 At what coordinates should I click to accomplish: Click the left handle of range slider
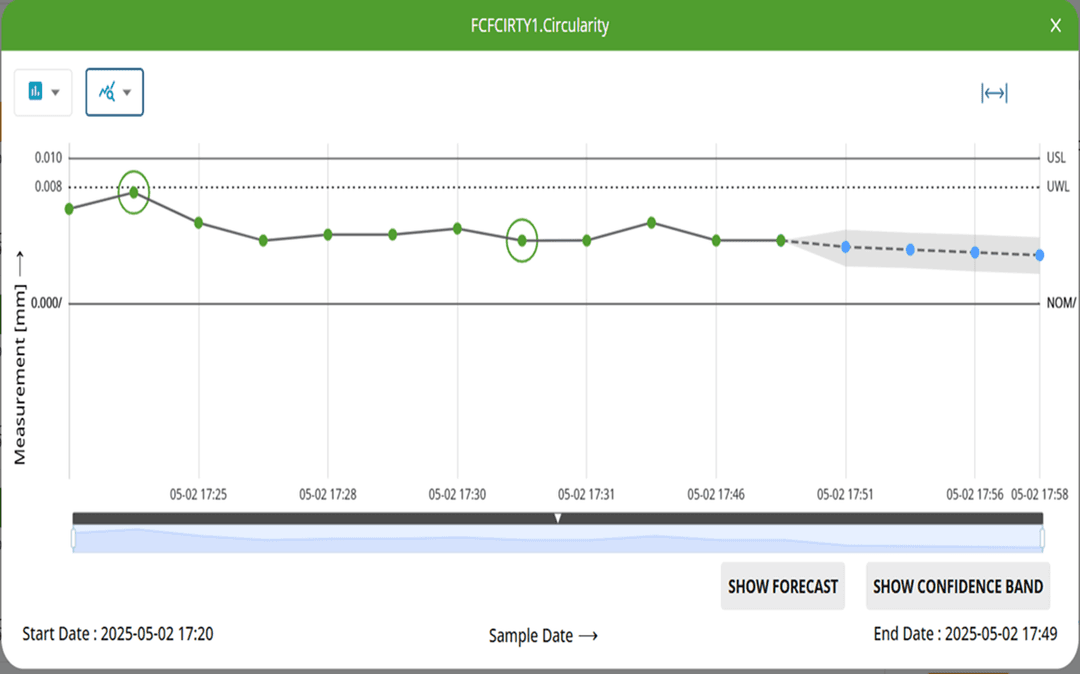(x=73, y=539)
